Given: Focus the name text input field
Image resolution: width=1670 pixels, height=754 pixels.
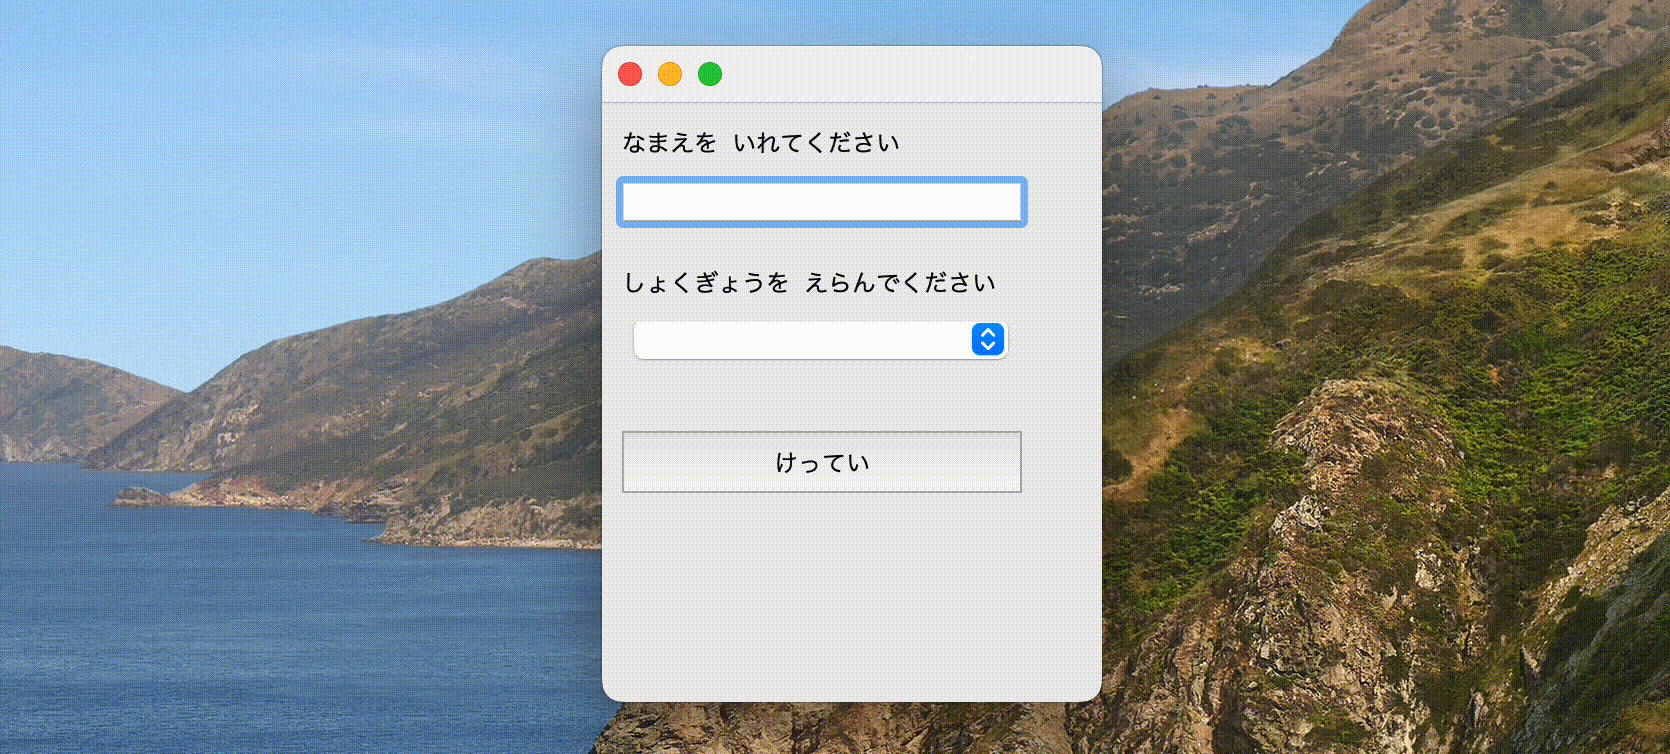Looking at the screenshot, I should tap(822, 202).
